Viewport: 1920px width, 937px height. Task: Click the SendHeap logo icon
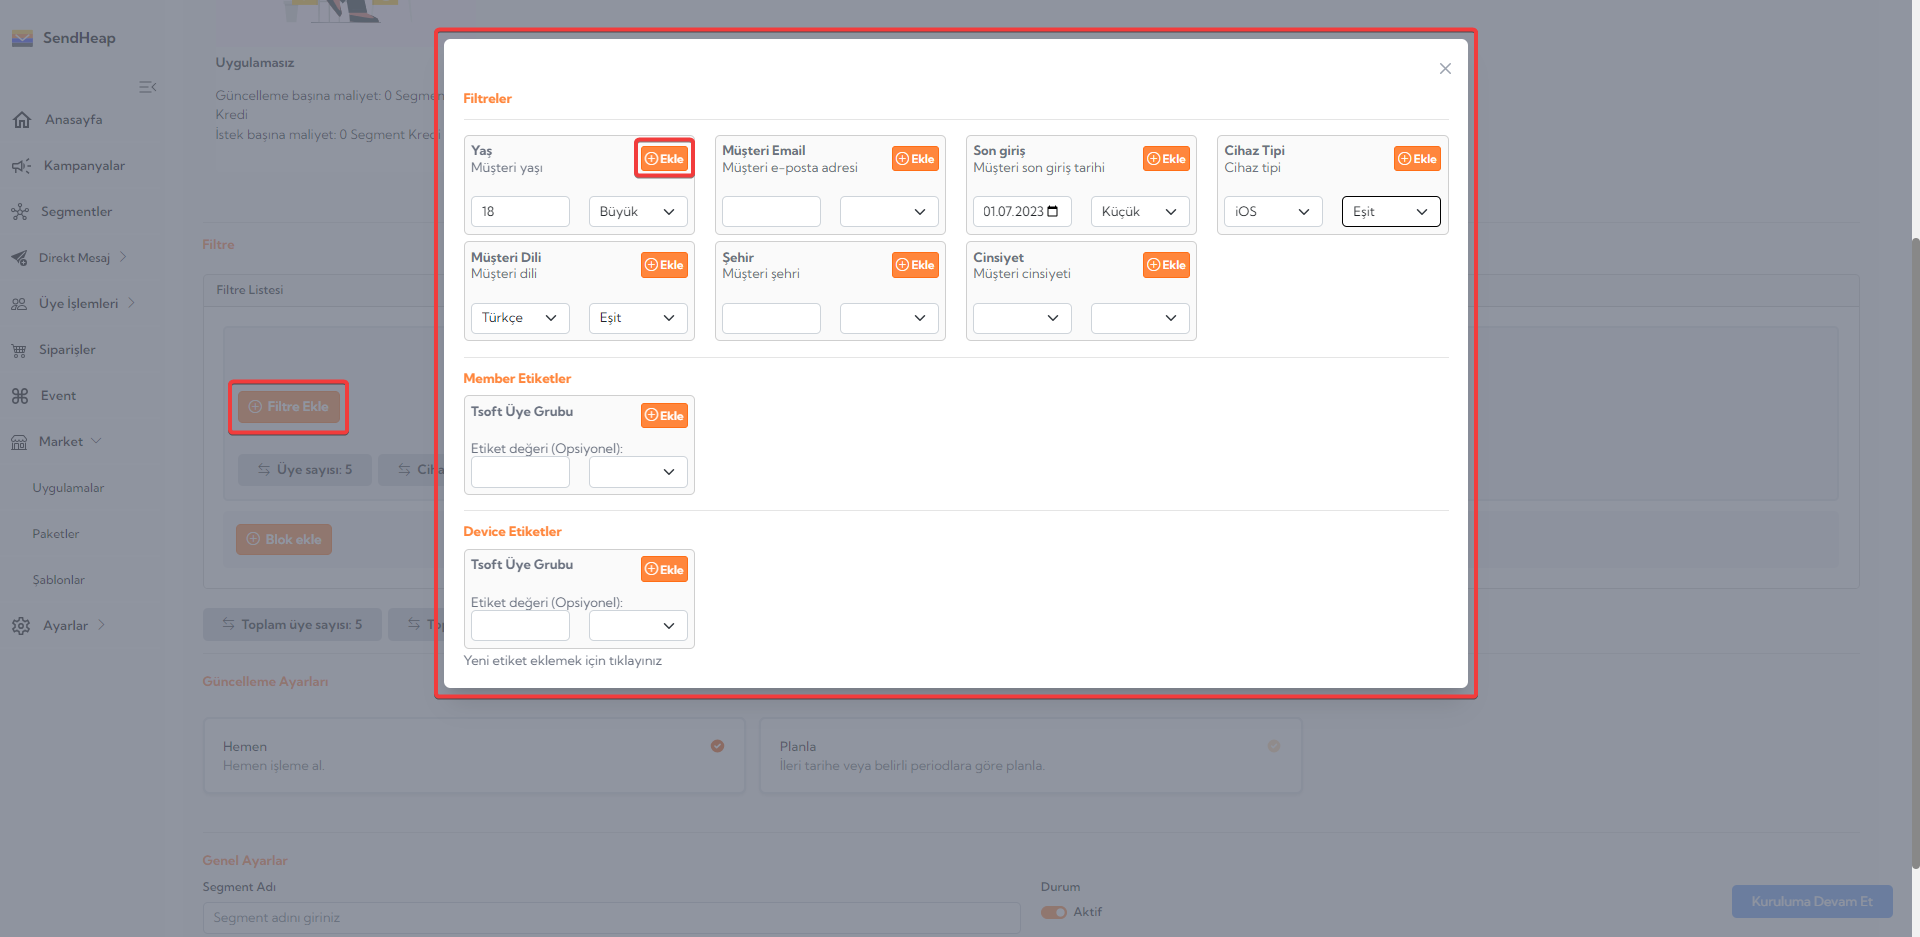(x=22, y=38)
